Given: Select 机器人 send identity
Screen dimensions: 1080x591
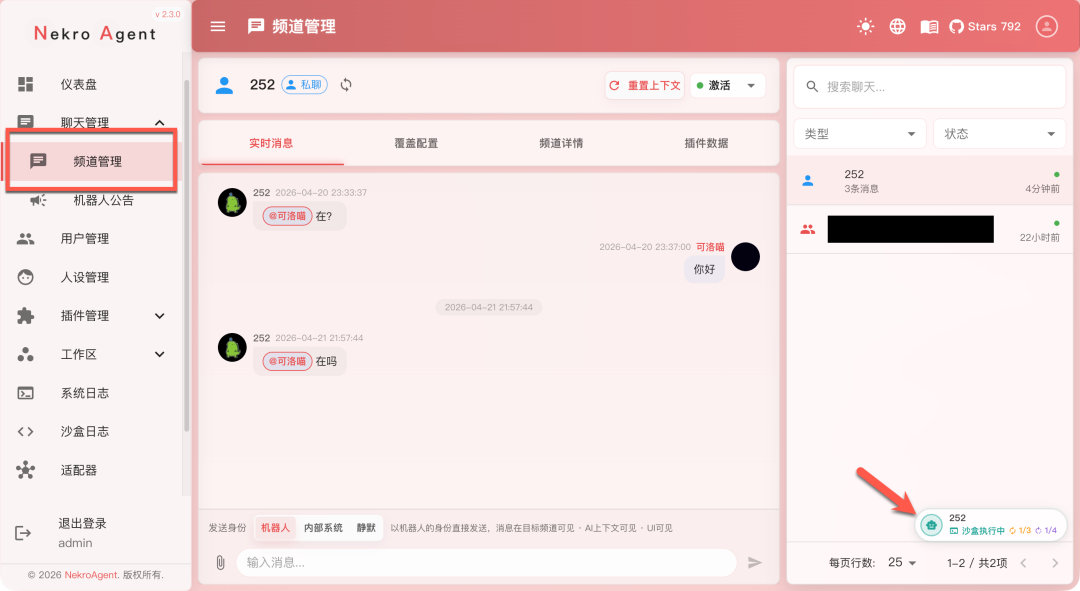Looking at the screenshot, I should click(275, 528).
